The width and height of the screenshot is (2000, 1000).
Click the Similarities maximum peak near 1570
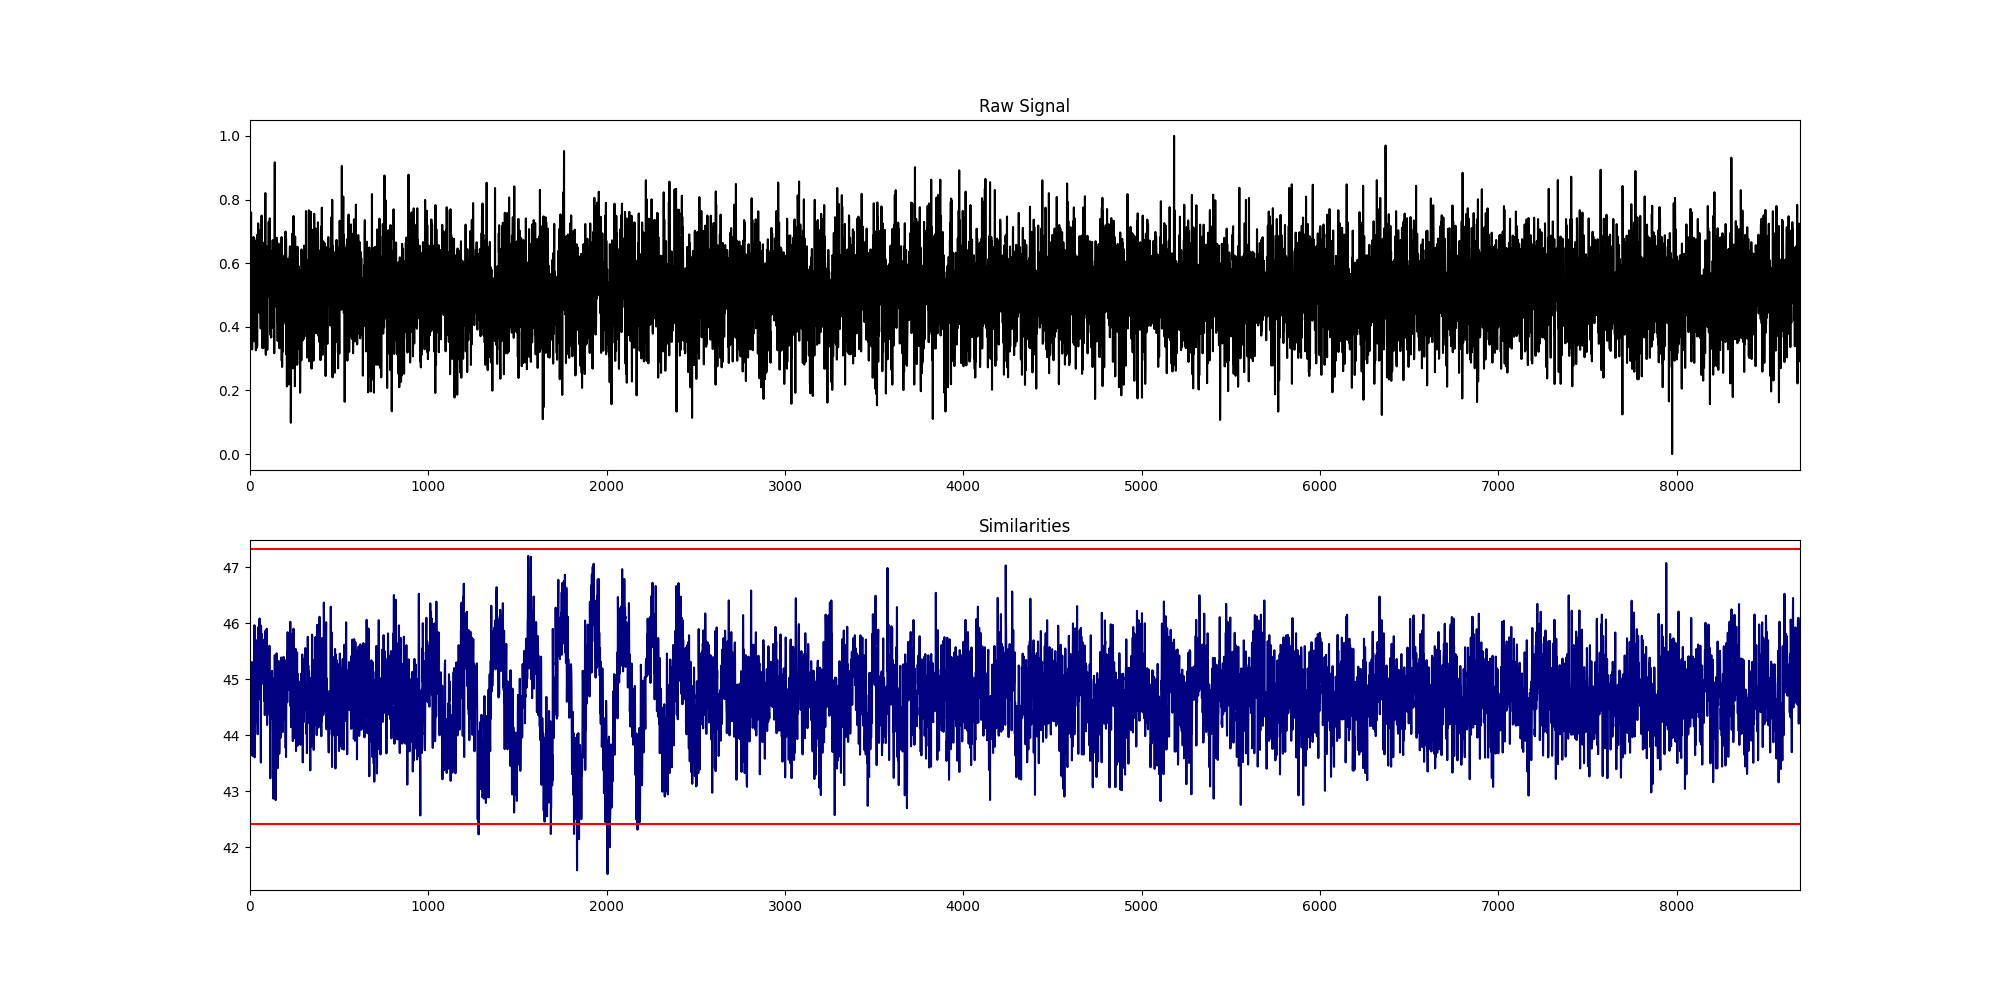coord(529,558)
